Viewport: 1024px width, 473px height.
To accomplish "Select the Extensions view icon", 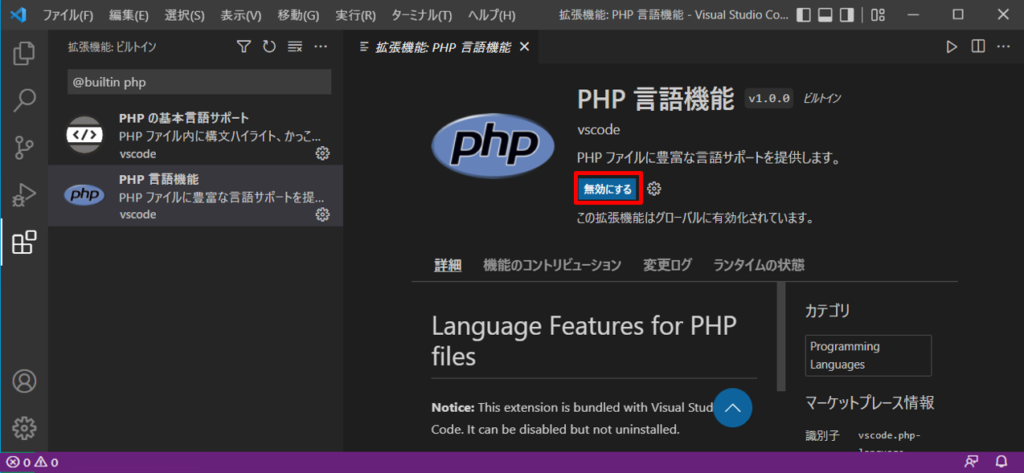I will (x=24, y=242).
